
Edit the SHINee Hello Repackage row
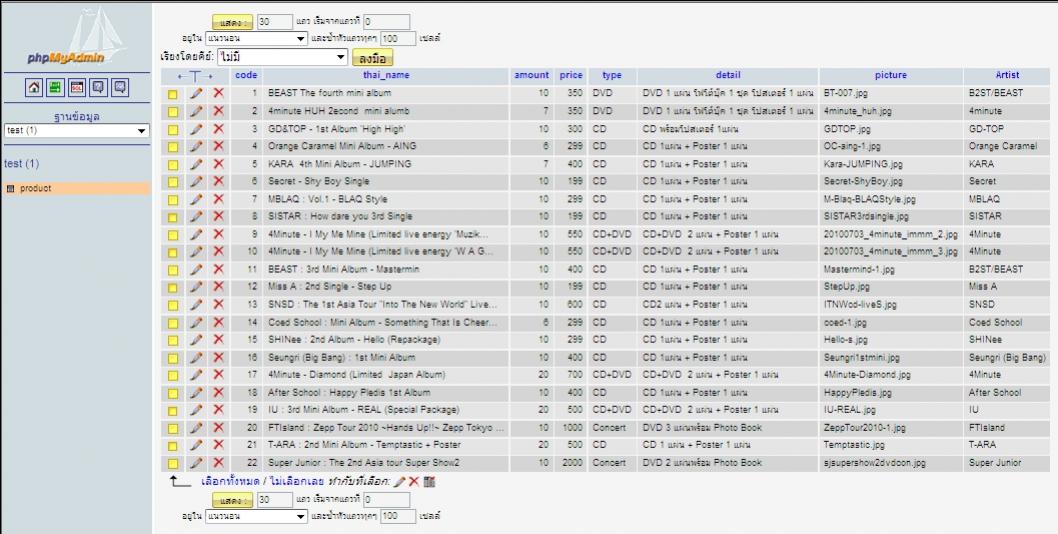click(x=196, y=340)
